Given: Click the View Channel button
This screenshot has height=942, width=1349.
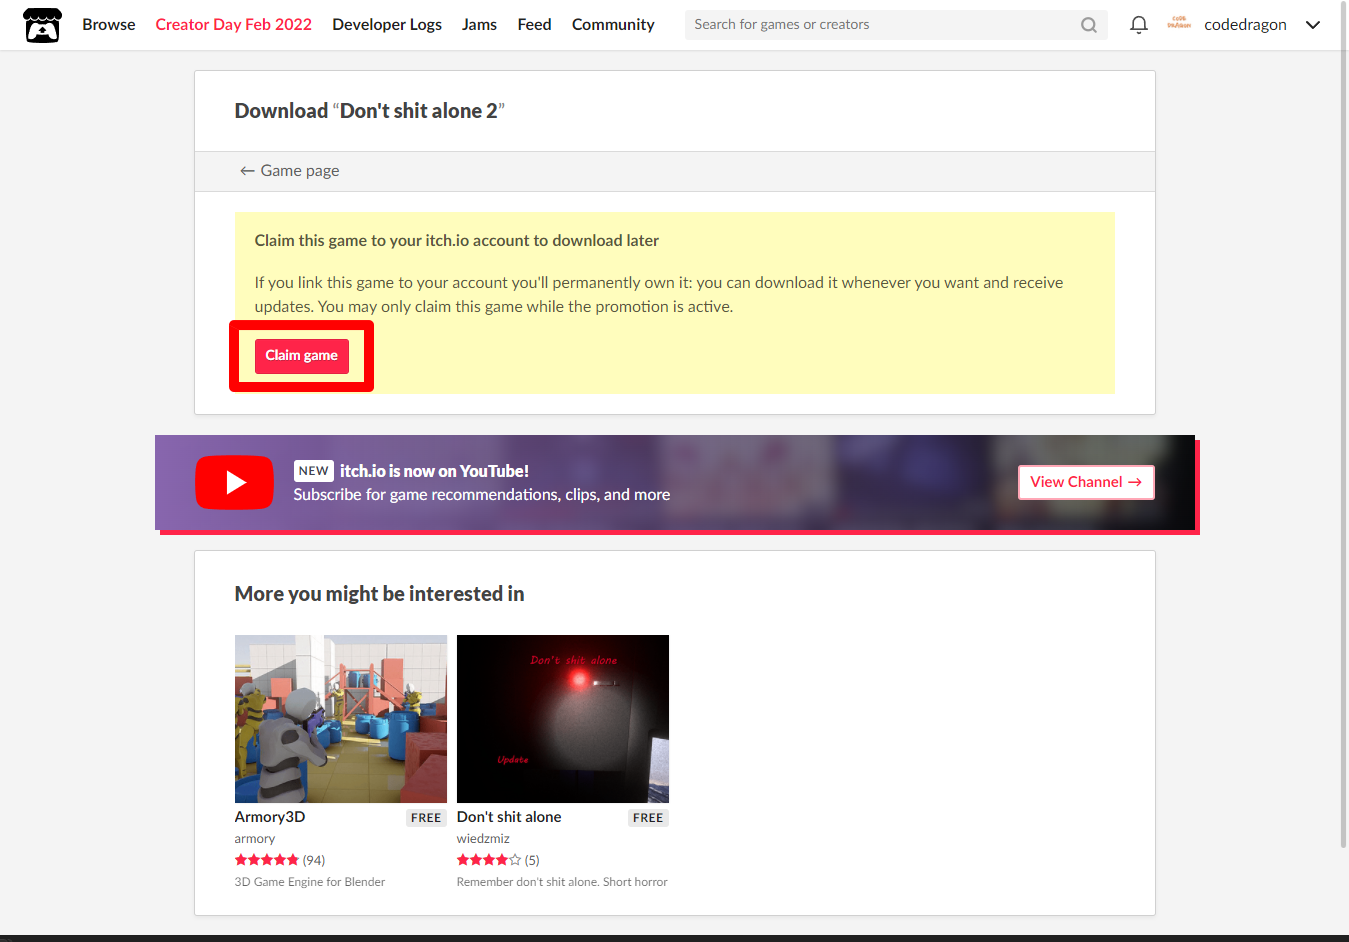Looking at the screenshot, I should [x=1086, y=482].
